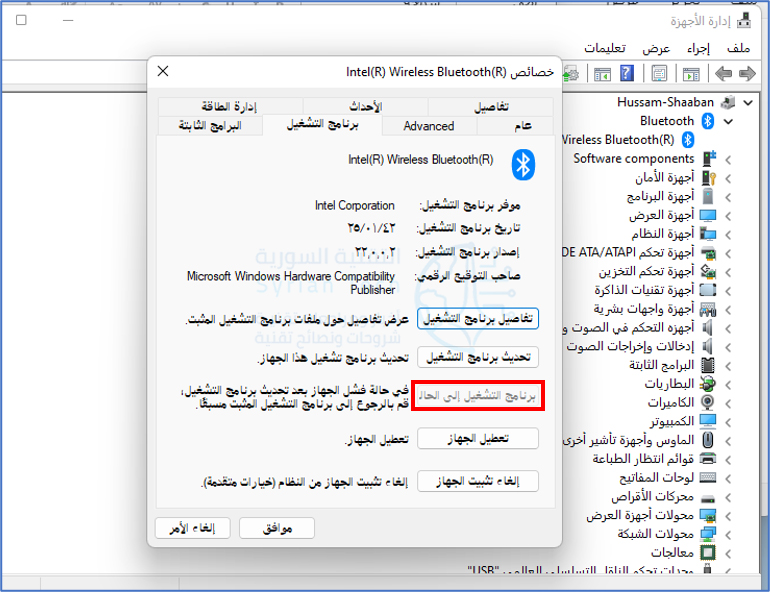Click تحديث برنامج التشغيل button

(478, 357)
